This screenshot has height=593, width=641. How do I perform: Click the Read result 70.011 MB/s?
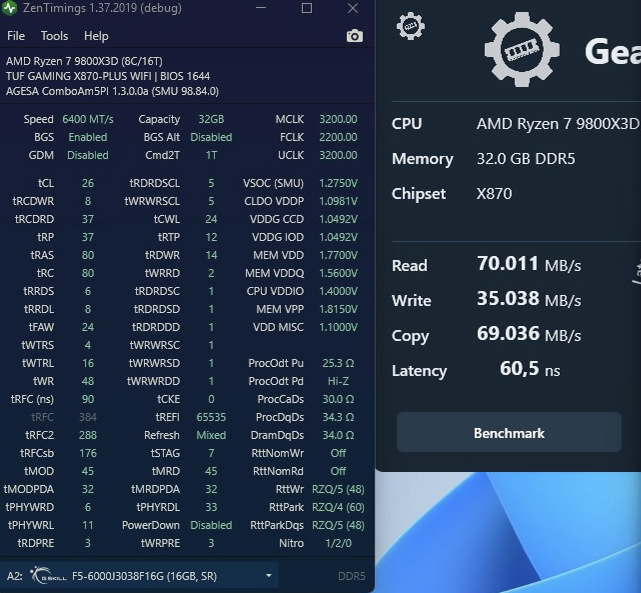529,264
